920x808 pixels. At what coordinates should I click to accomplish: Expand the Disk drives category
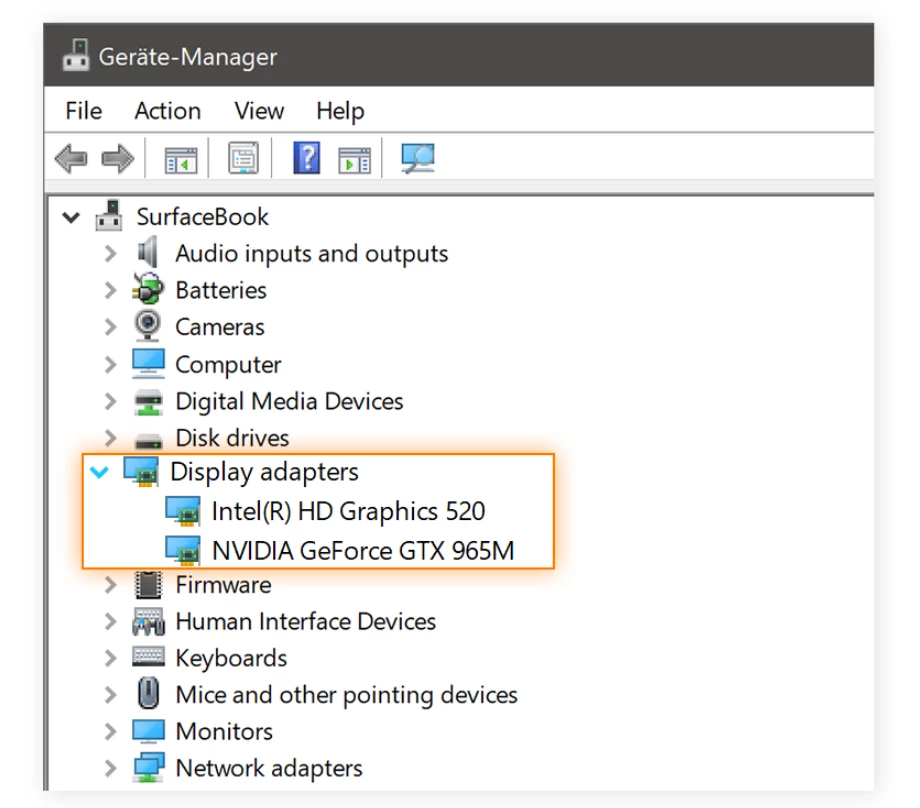coord(110,438)
